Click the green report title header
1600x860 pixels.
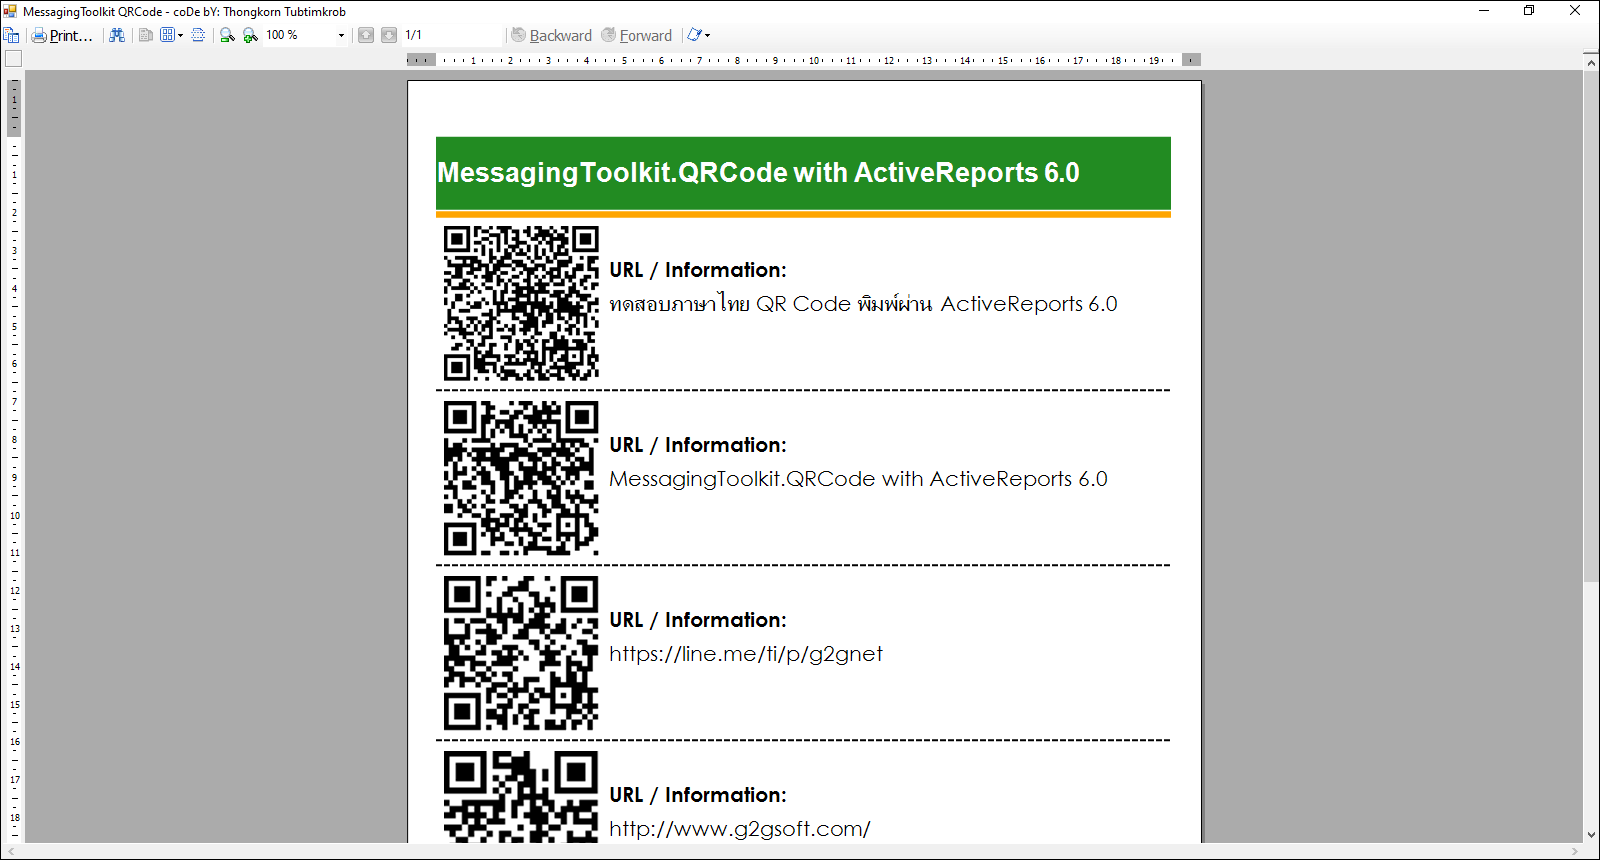click(803, 173)
